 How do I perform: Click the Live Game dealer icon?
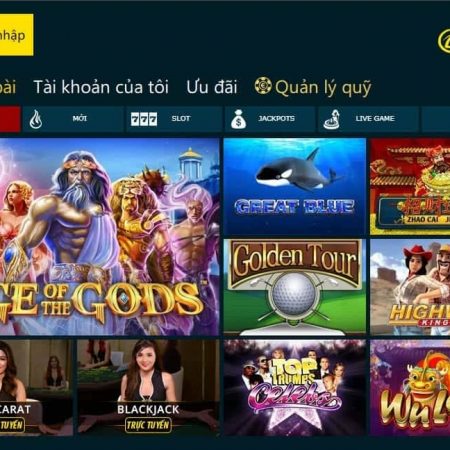tap(332, 119)
